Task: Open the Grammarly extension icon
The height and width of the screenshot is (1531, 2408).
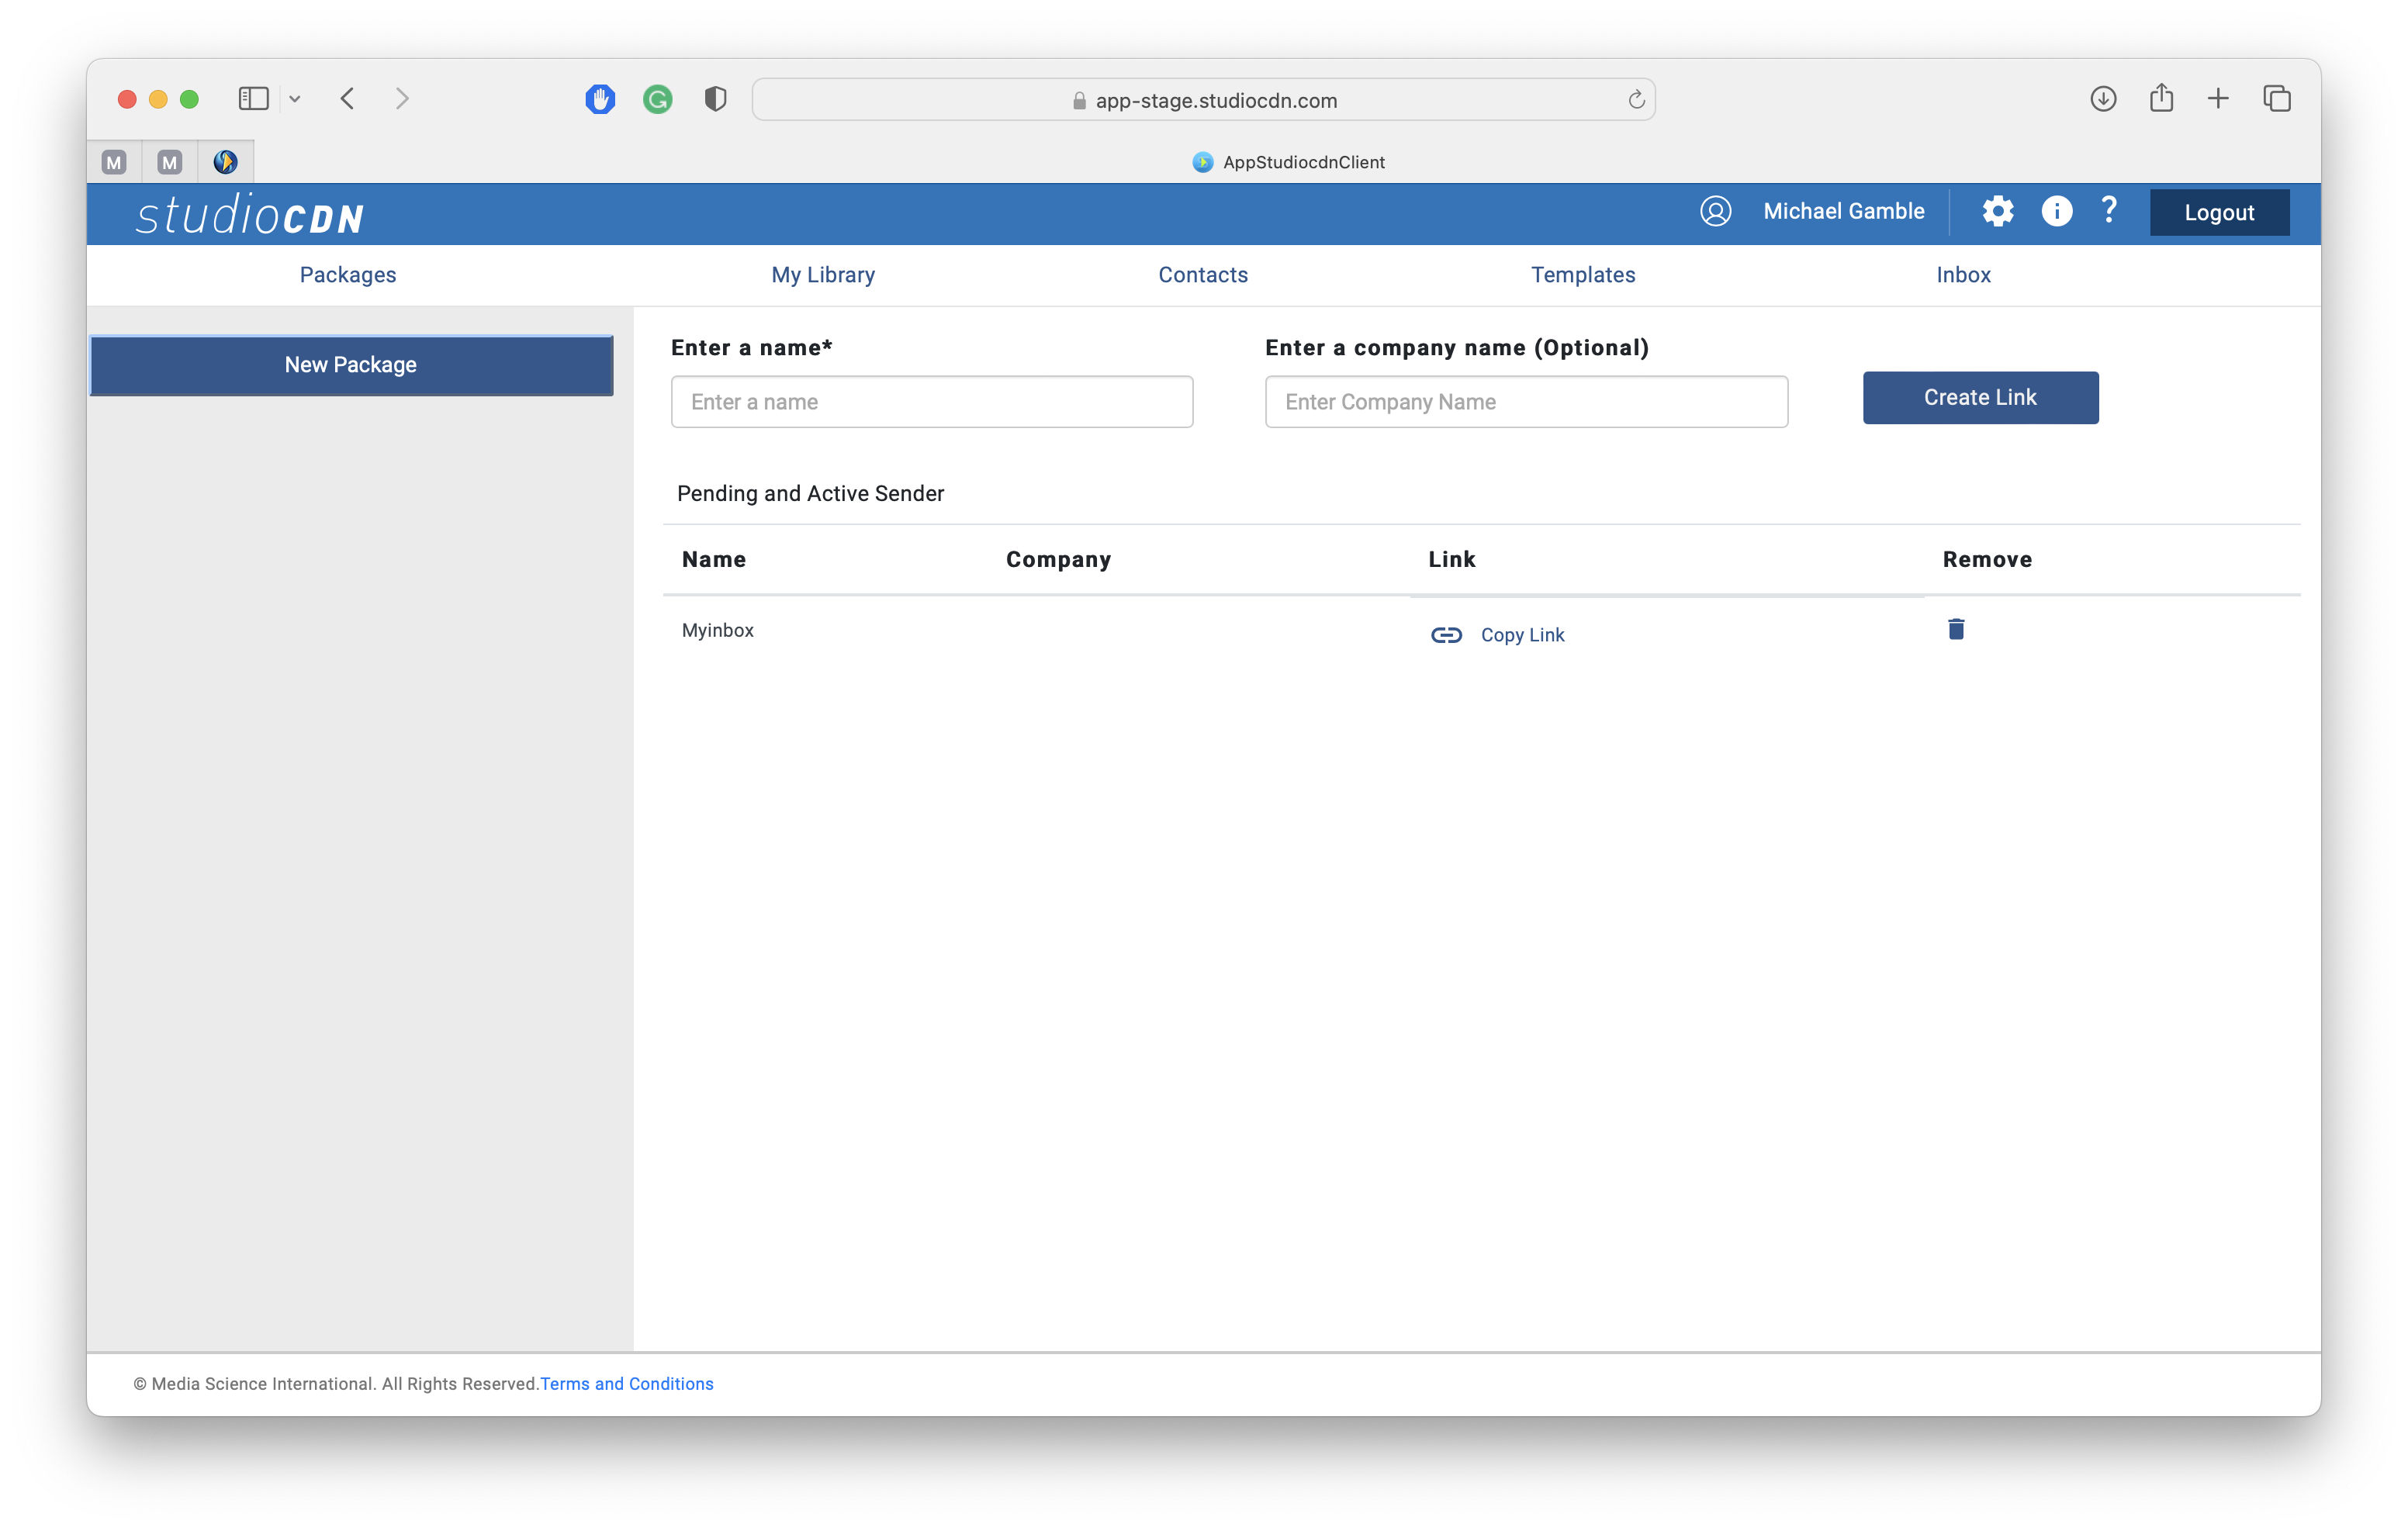Action: click(657, 99)
